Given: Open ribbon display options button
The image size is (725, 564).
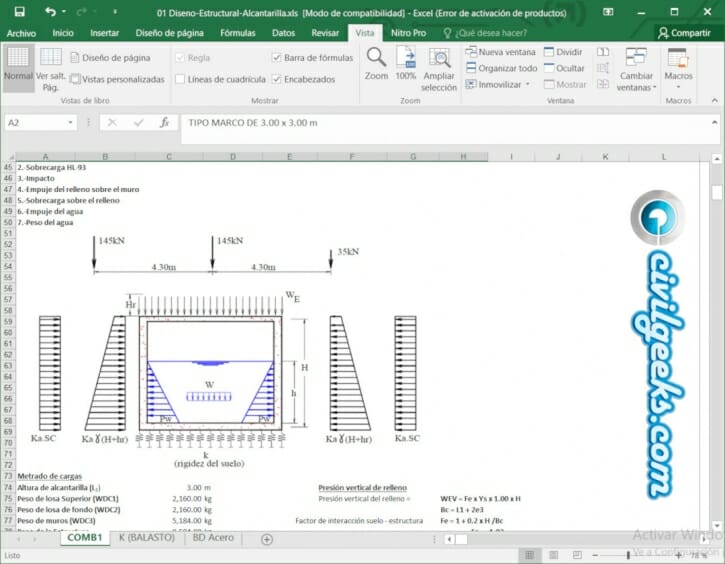Looking at the screenshot, I should click(x=608, y=12).
